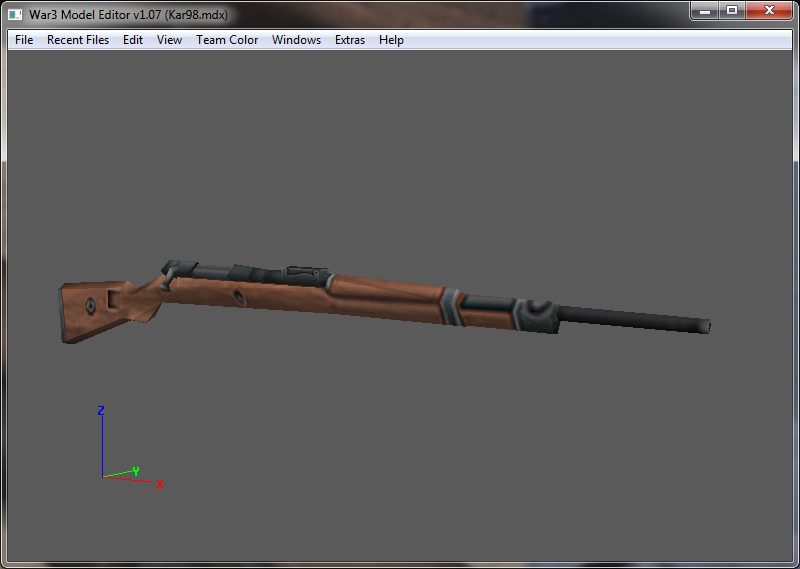Open the View menu

(x=169, y=40)
